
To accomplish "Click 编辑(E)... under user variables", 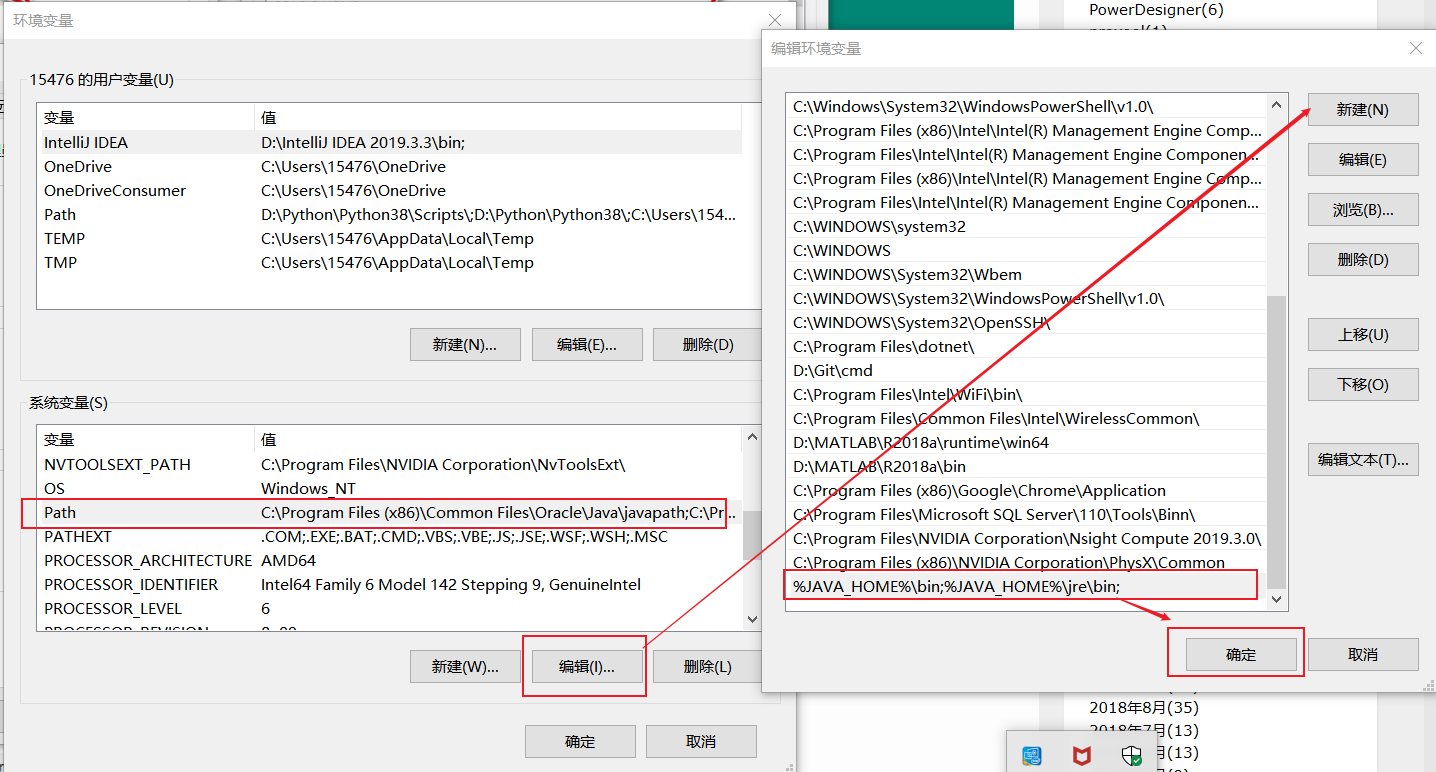I will tap(587, 345).
